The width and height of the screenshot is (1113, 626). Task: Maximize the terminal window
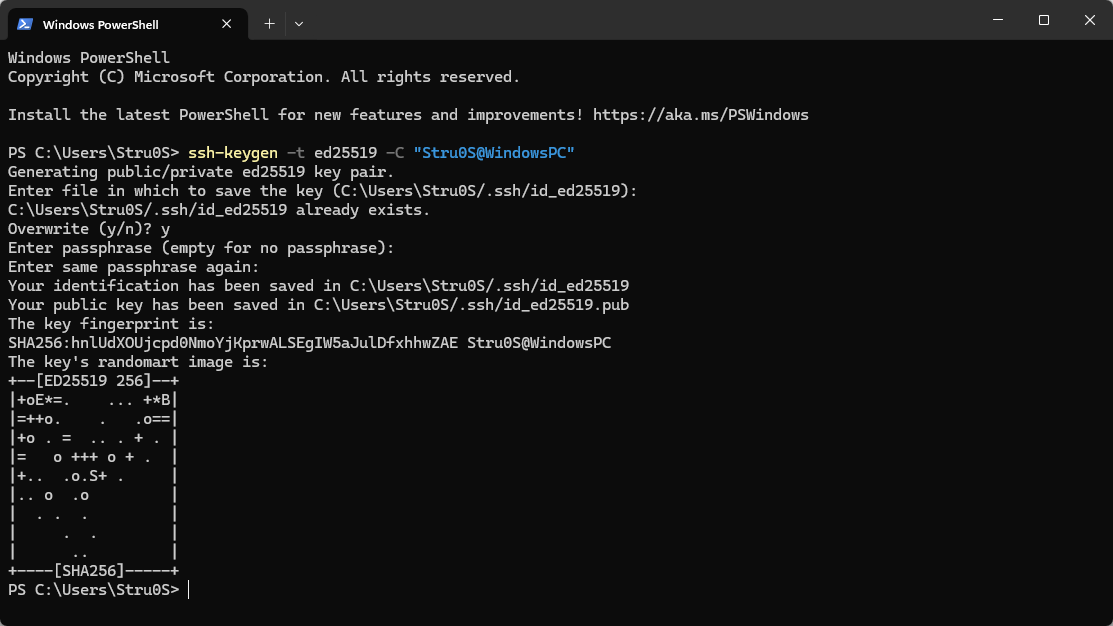pos(1044,20)
